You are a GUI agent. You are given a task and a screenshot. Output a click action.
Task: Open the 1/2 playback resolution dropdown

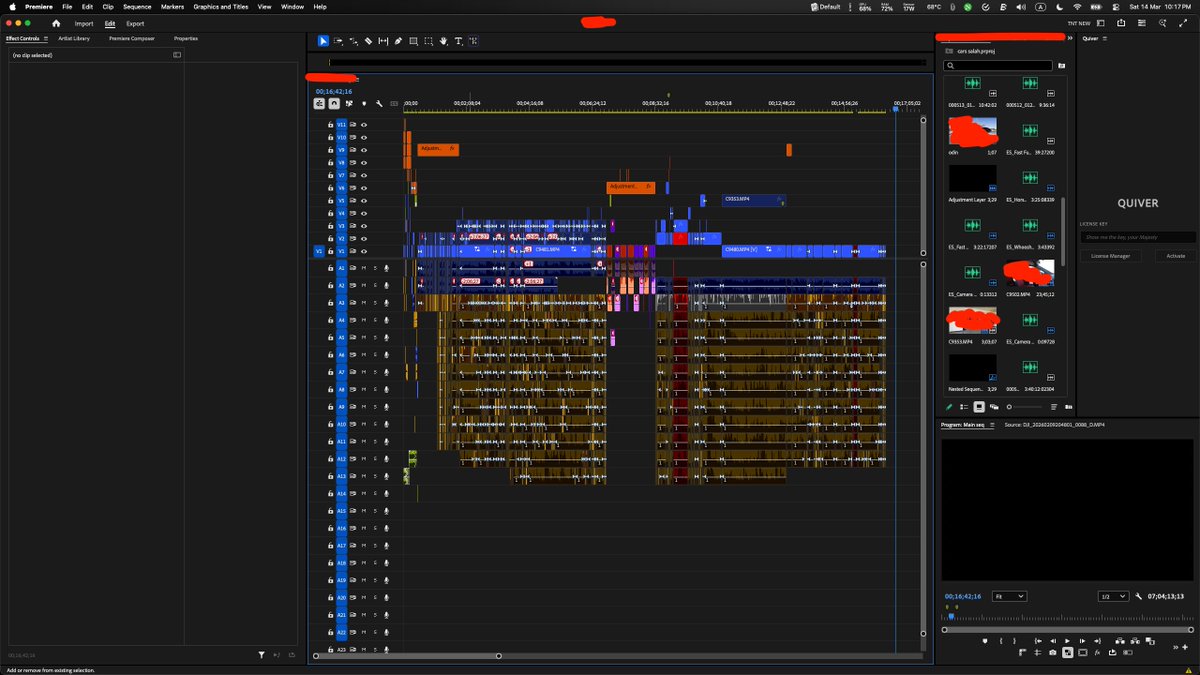click(x=1113, y=596)
